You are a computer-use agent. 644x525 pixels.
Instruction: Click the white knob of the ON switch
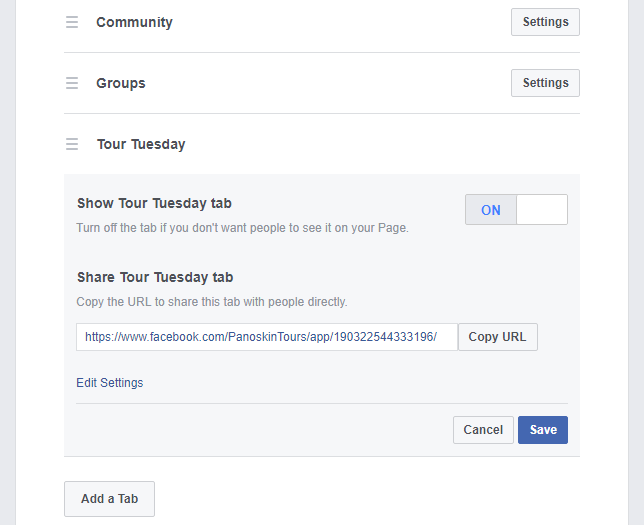542,210
